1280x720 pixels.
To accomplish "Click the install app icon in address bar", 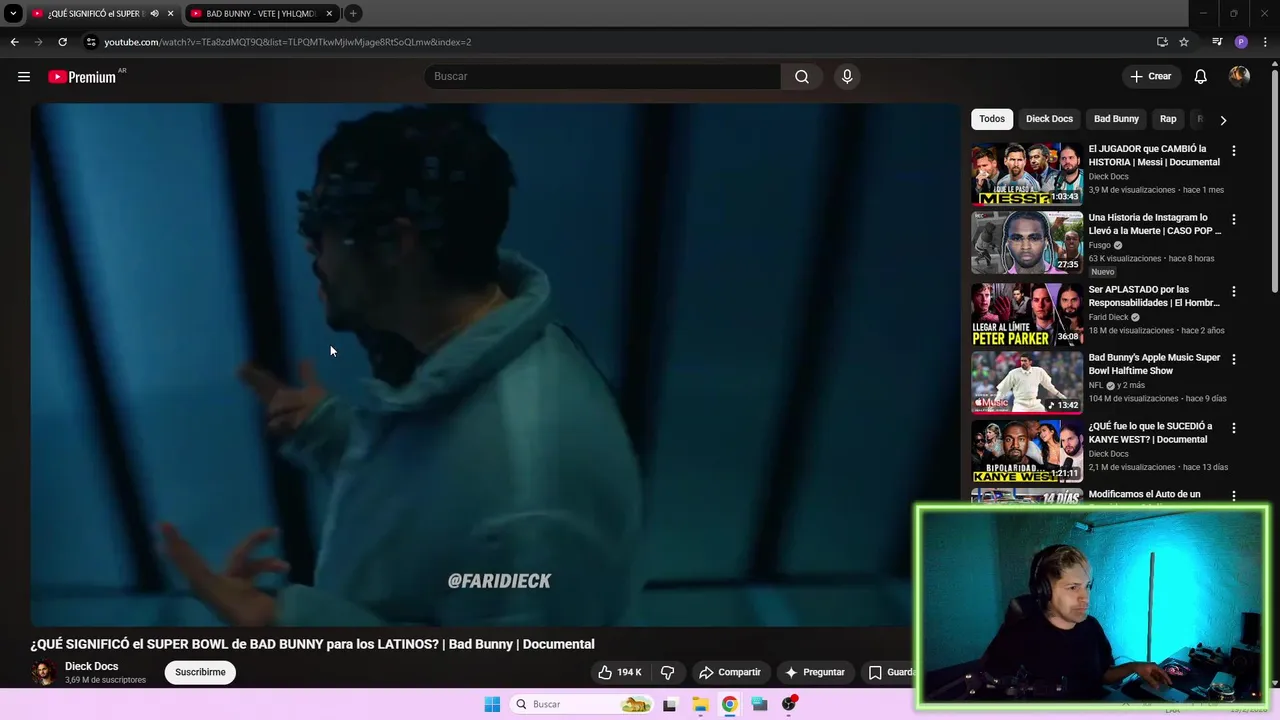I will 1162,42.
